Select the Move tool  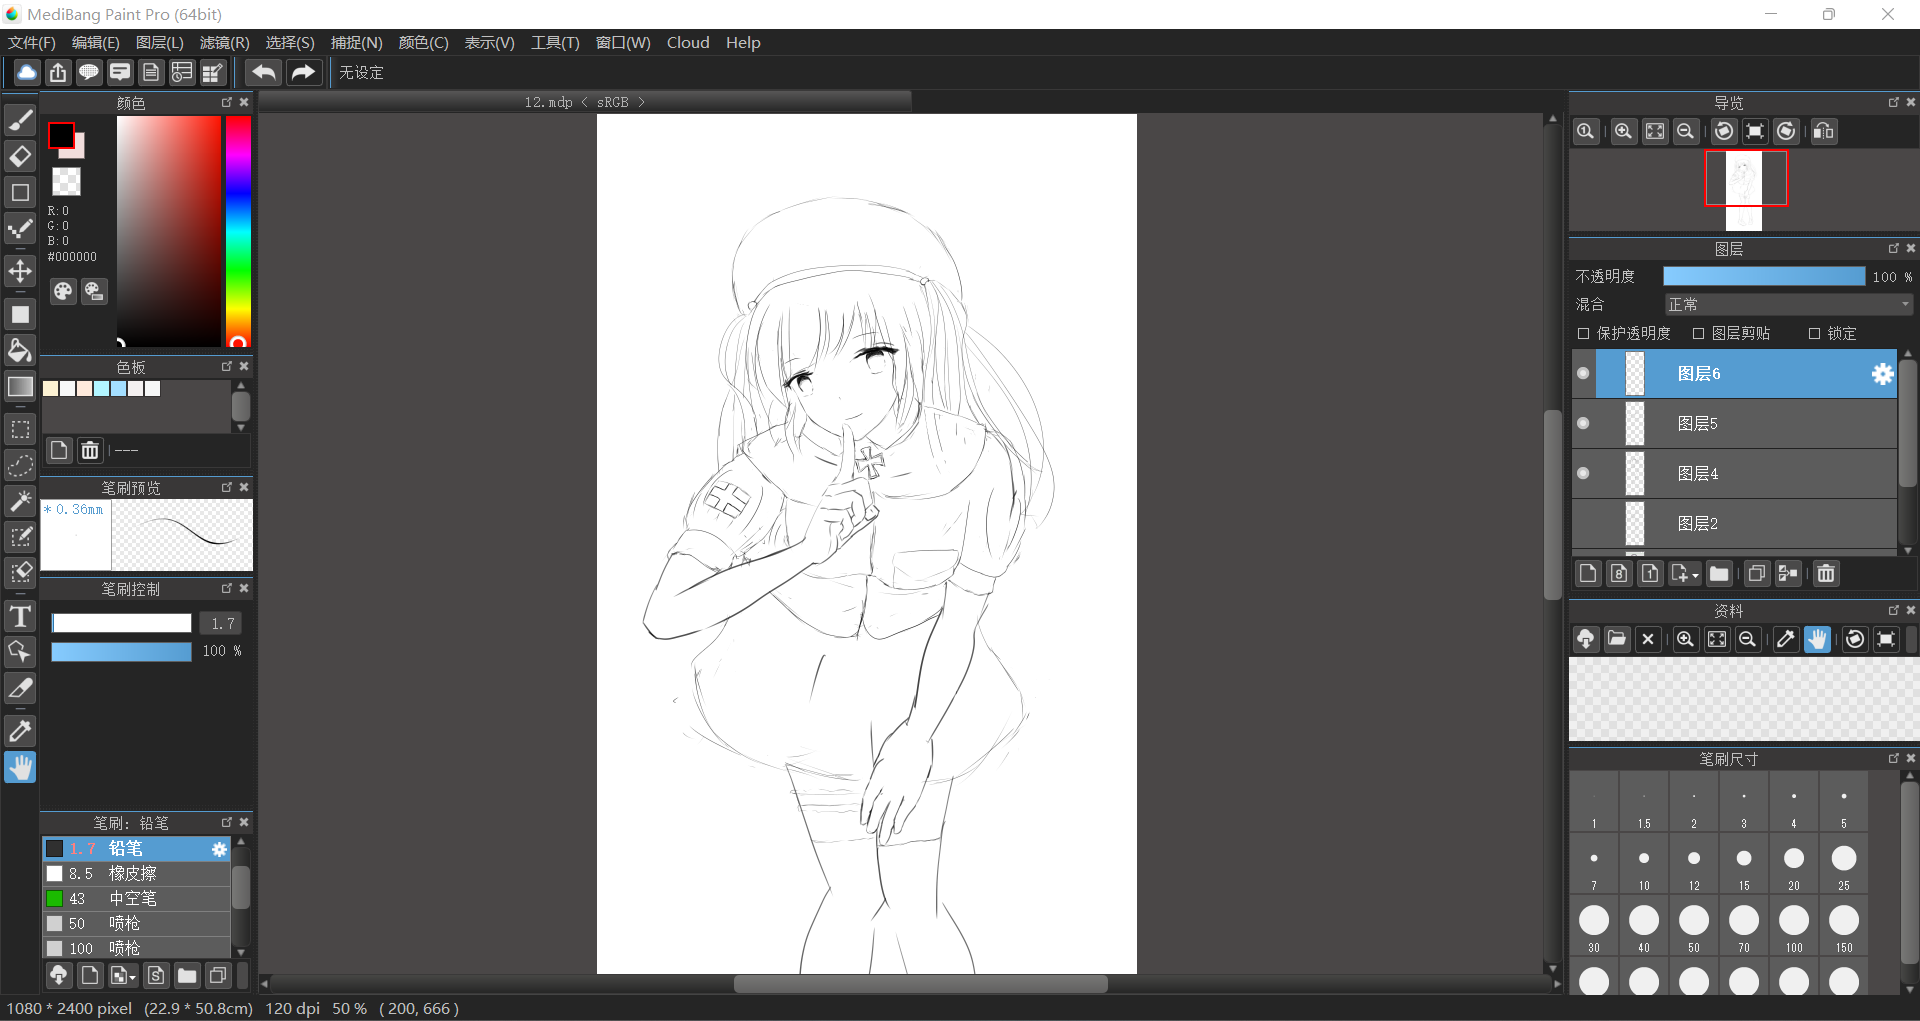[20, 271]
